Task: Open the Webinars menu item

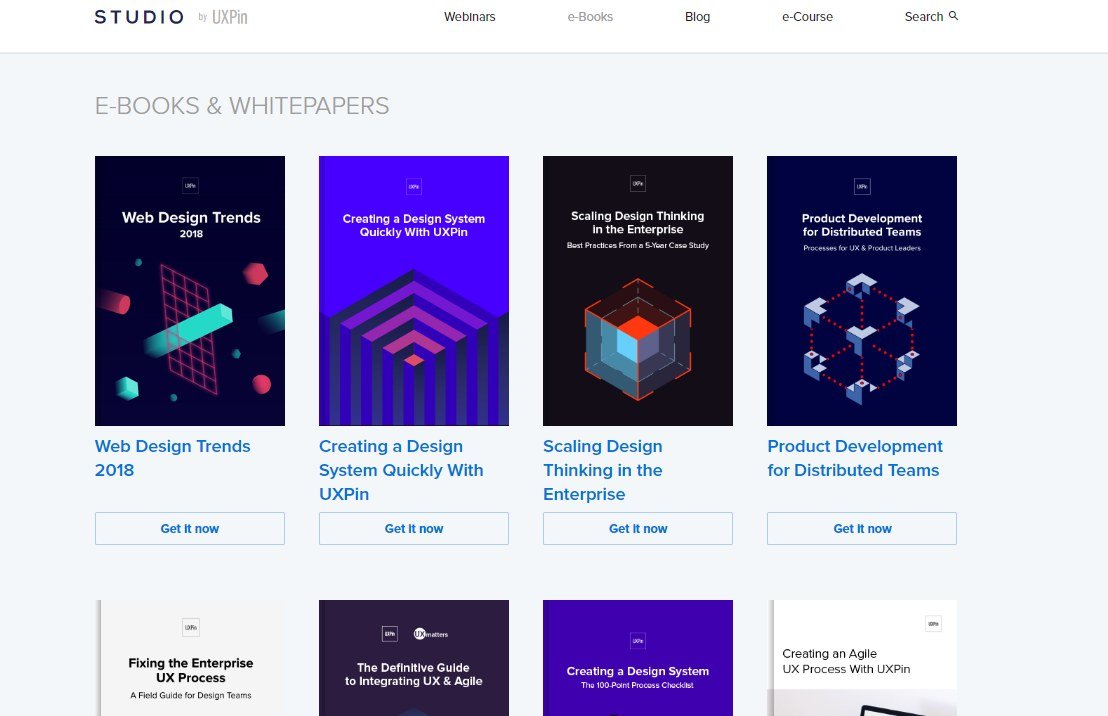Action: coord(469,17)
